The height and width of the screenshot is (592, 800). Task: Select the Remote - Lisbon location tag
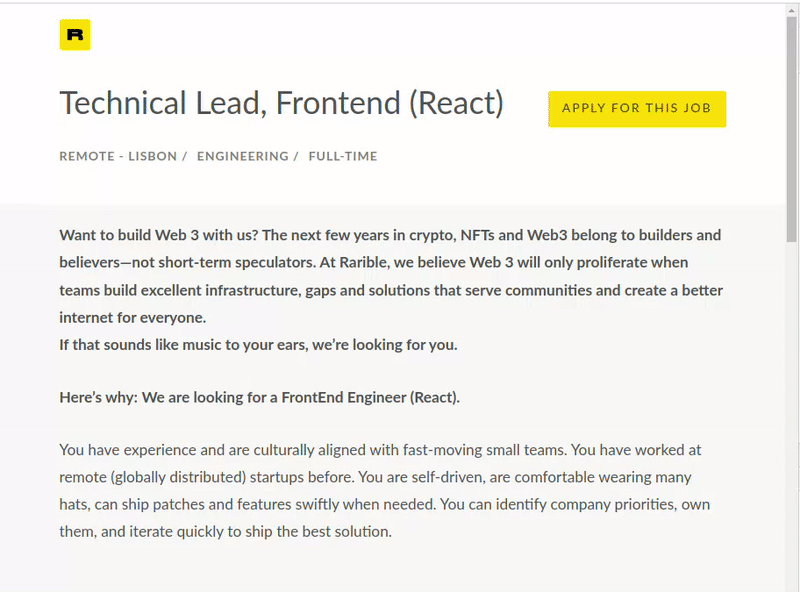pos(118,156)
